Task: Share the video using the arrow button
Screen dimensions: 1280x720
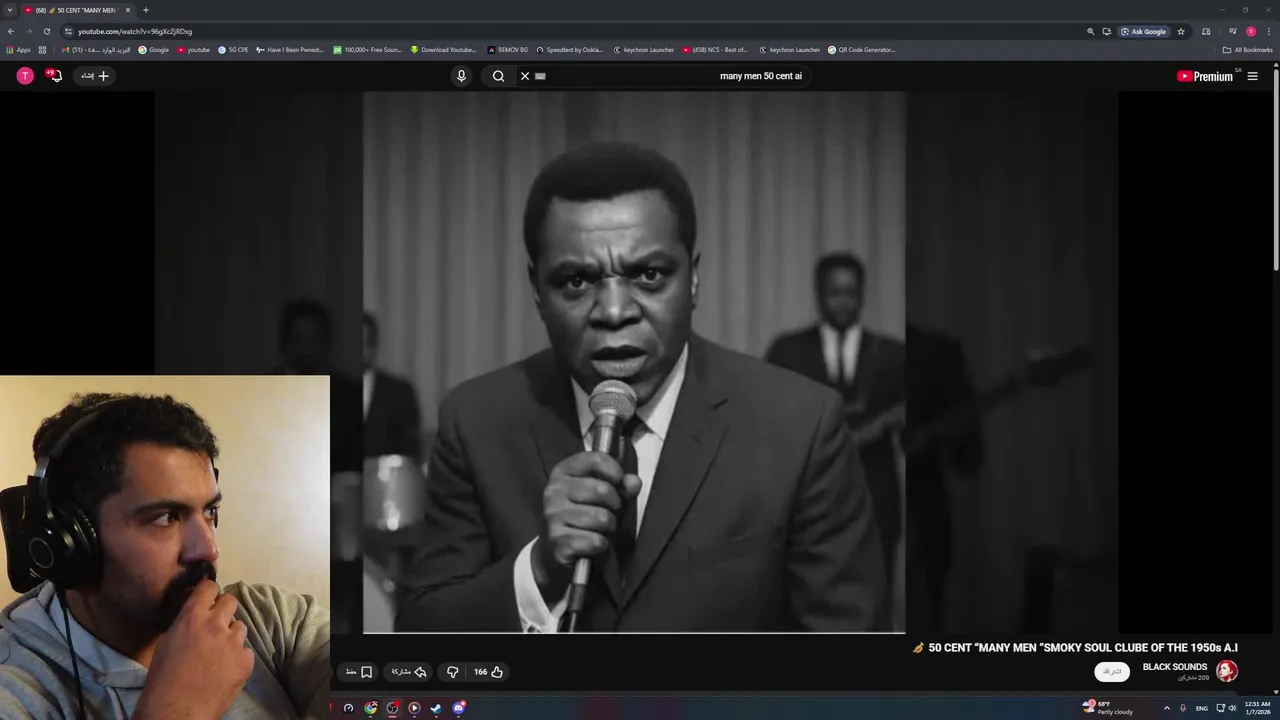Action: [x=409, y=672]
